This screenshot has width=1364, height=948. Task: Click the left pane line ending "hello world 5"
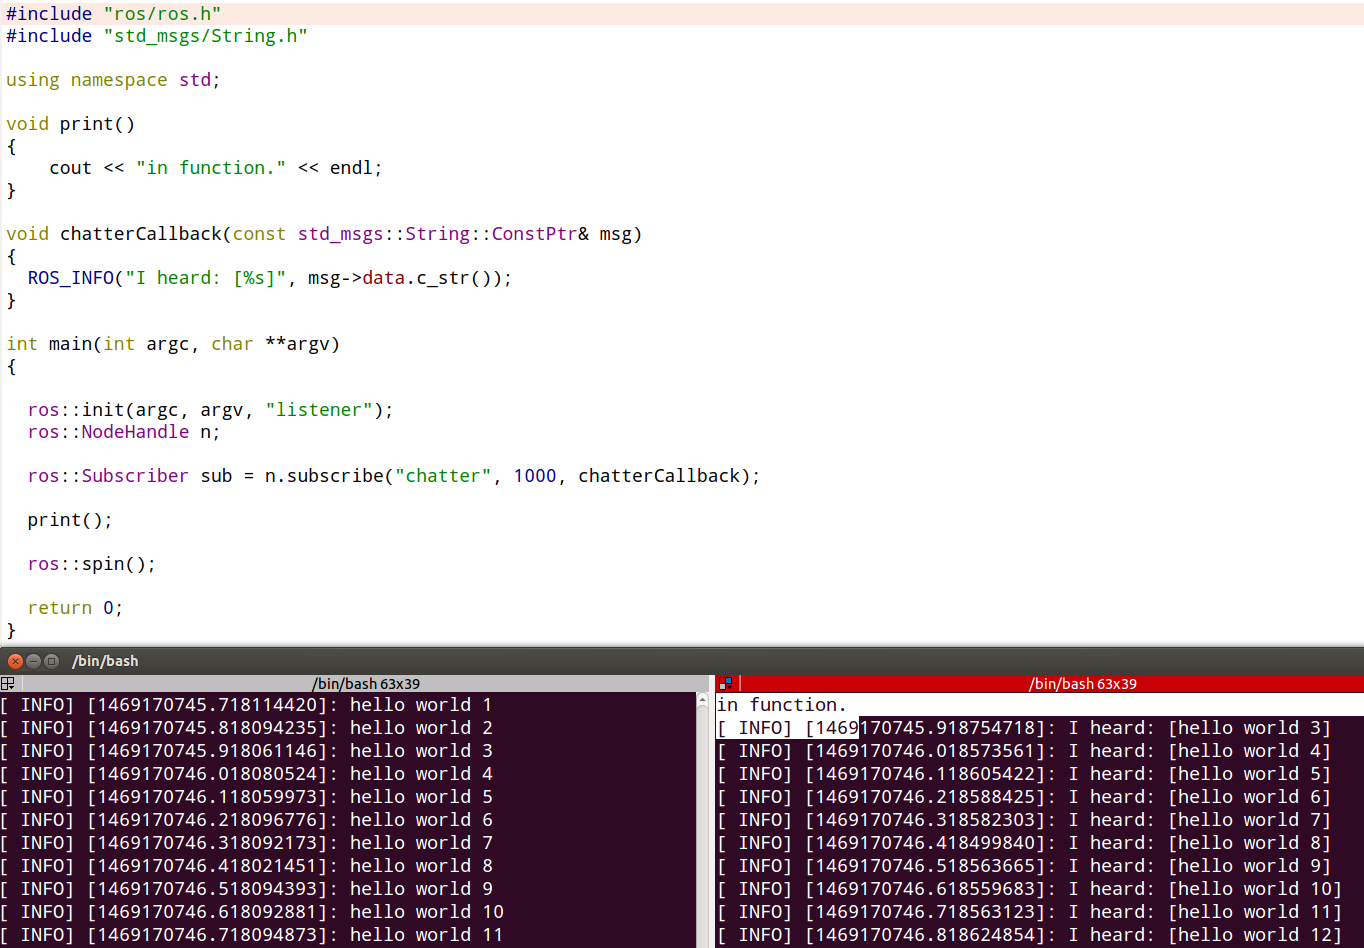pyautogui.click(x=246, y=797)
